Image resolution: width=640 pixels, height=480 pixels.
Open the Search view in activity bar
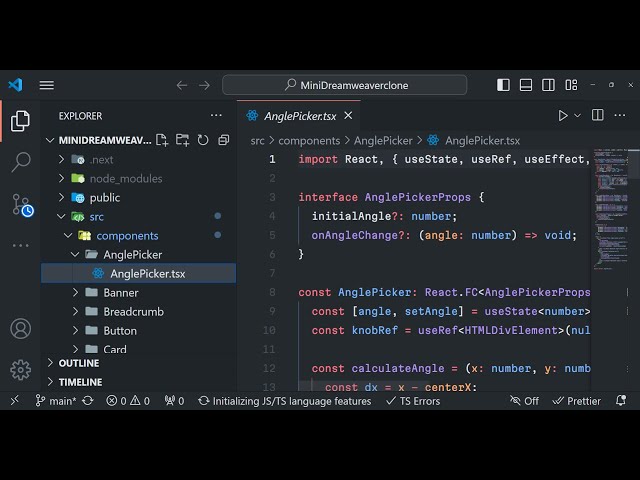click(x=20, y=162)
